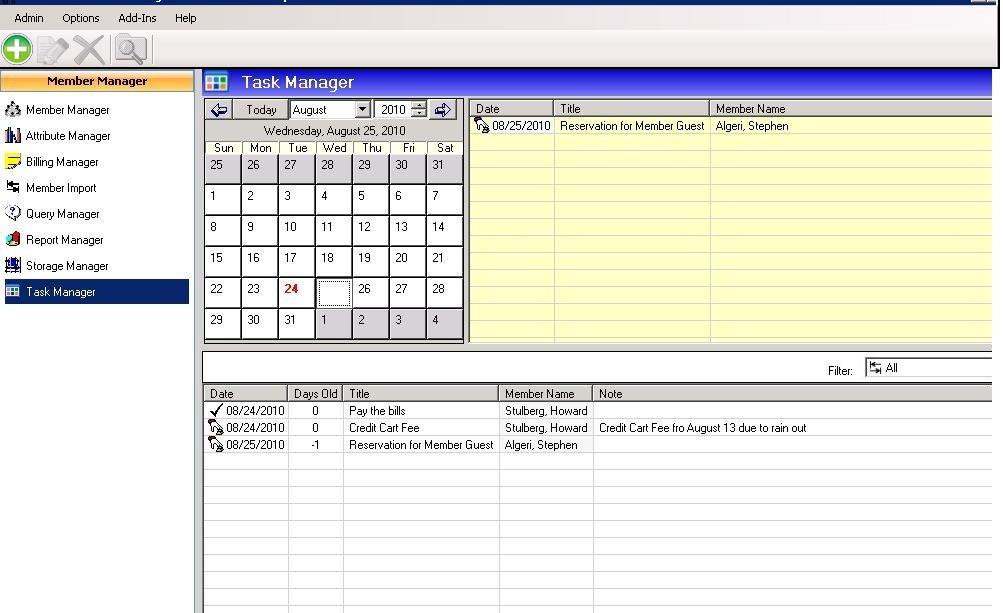Select Task Manager in the sidebar
This screenshot has width=1003, height=613.
click(97, 292)
